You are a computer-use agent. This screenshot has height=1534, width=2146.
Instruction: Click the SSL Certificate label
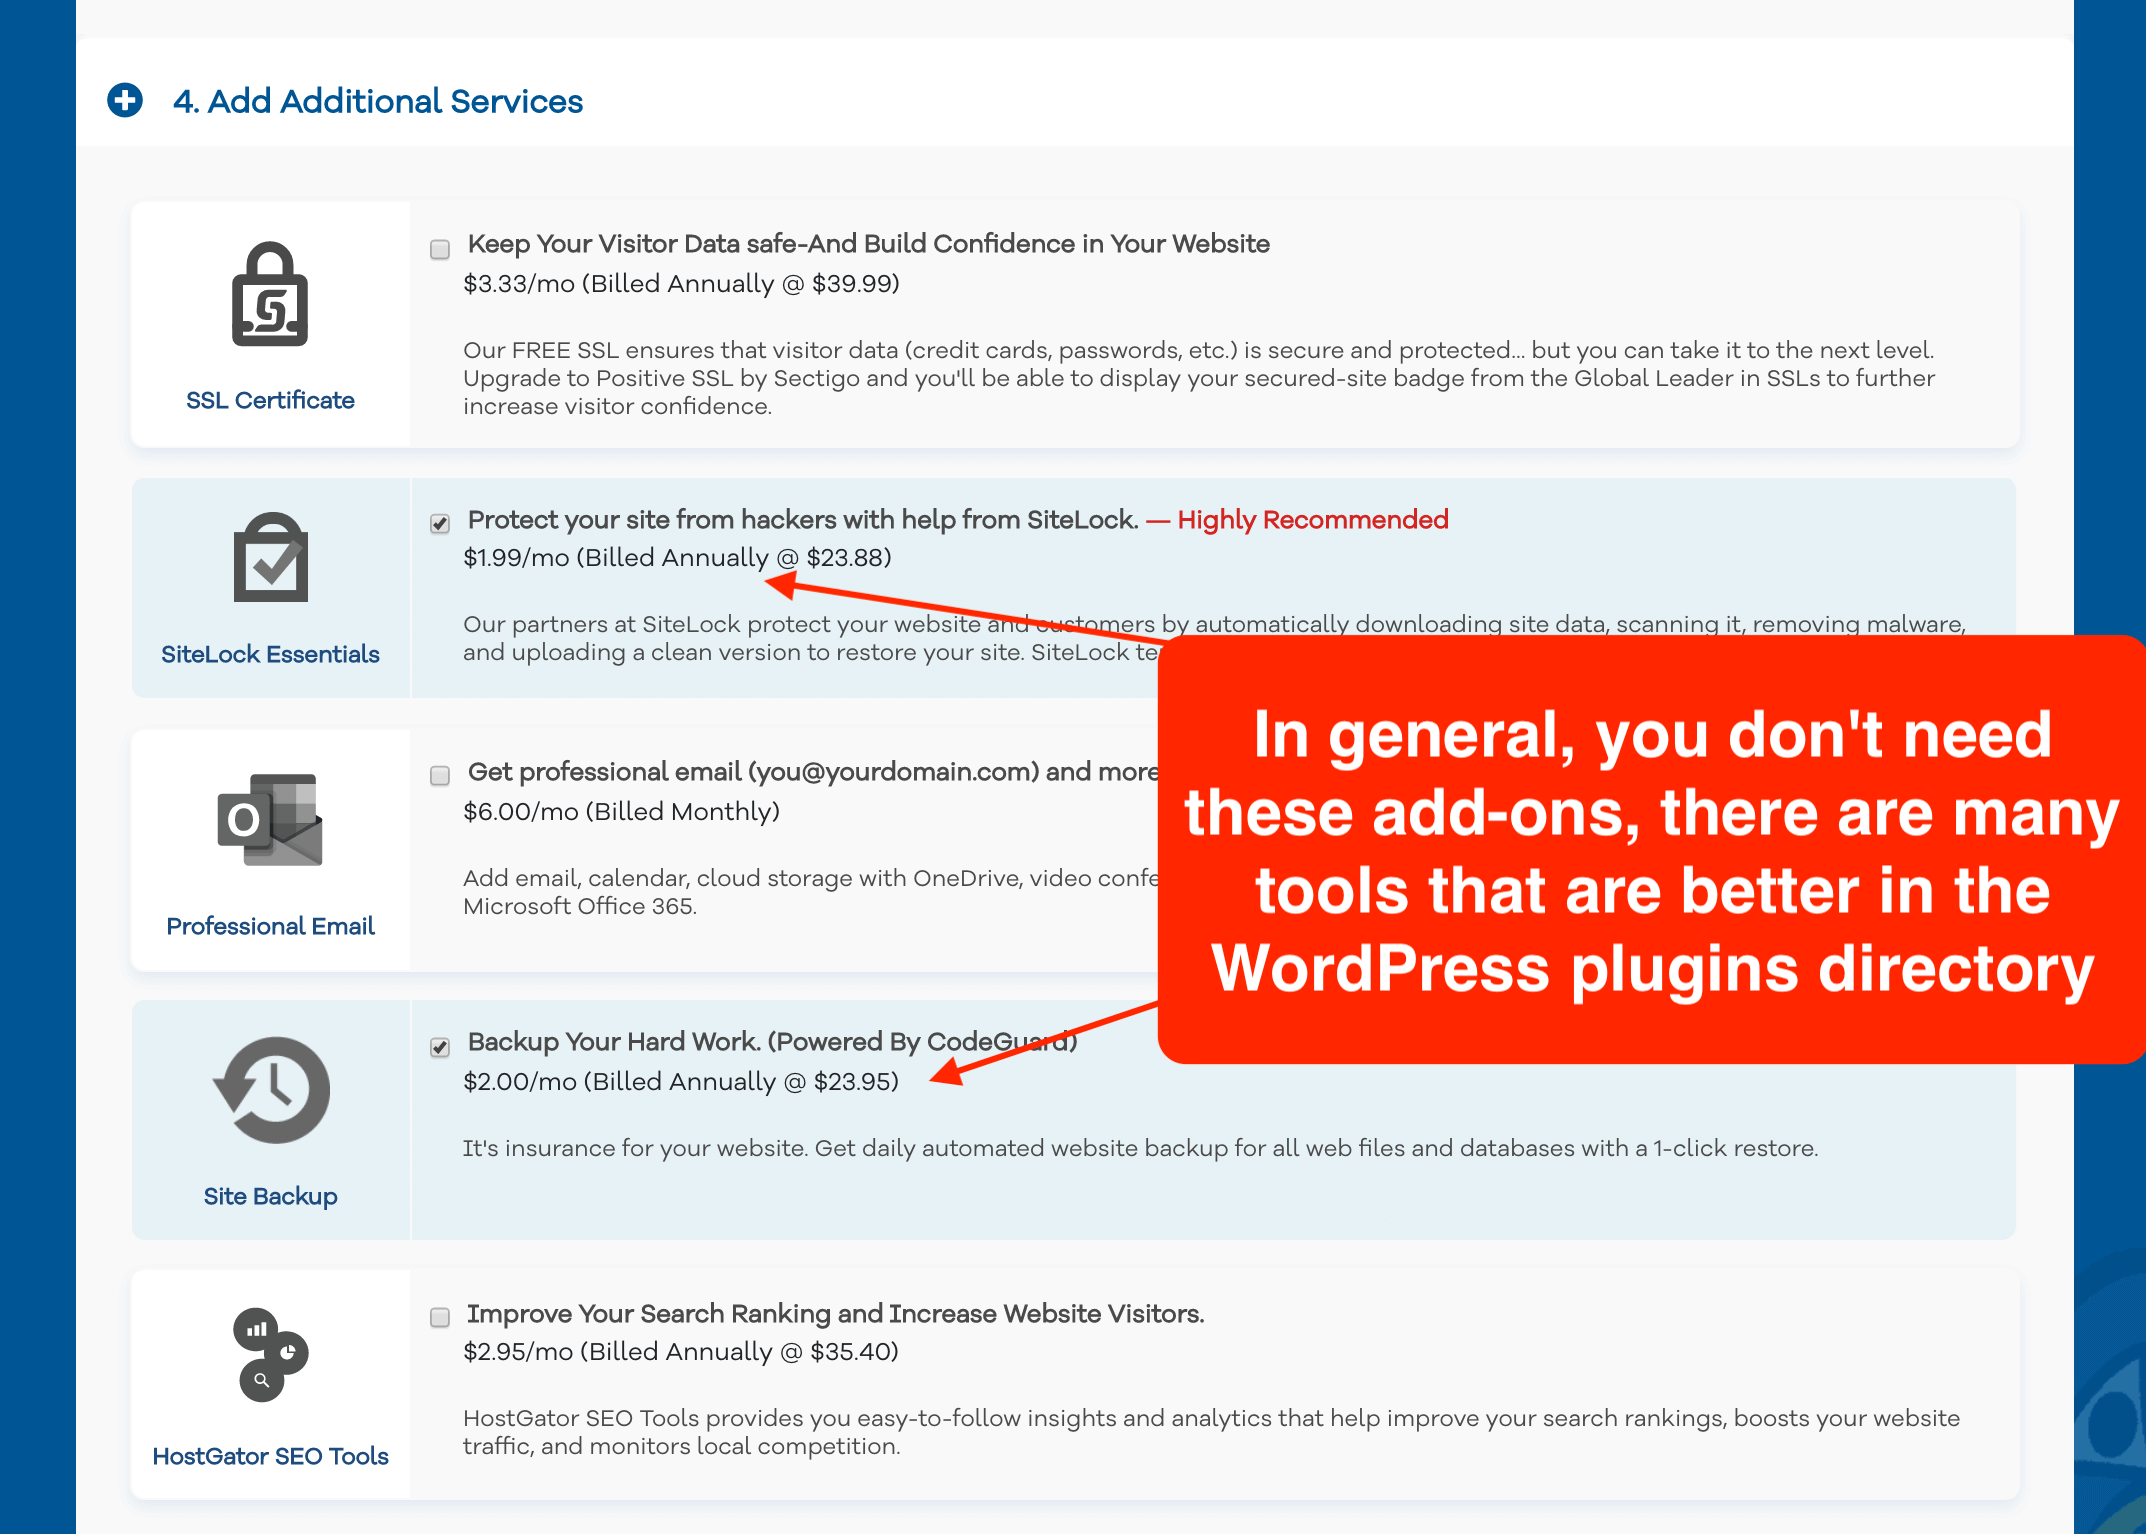pyautogui.click(x=270, y=400)
